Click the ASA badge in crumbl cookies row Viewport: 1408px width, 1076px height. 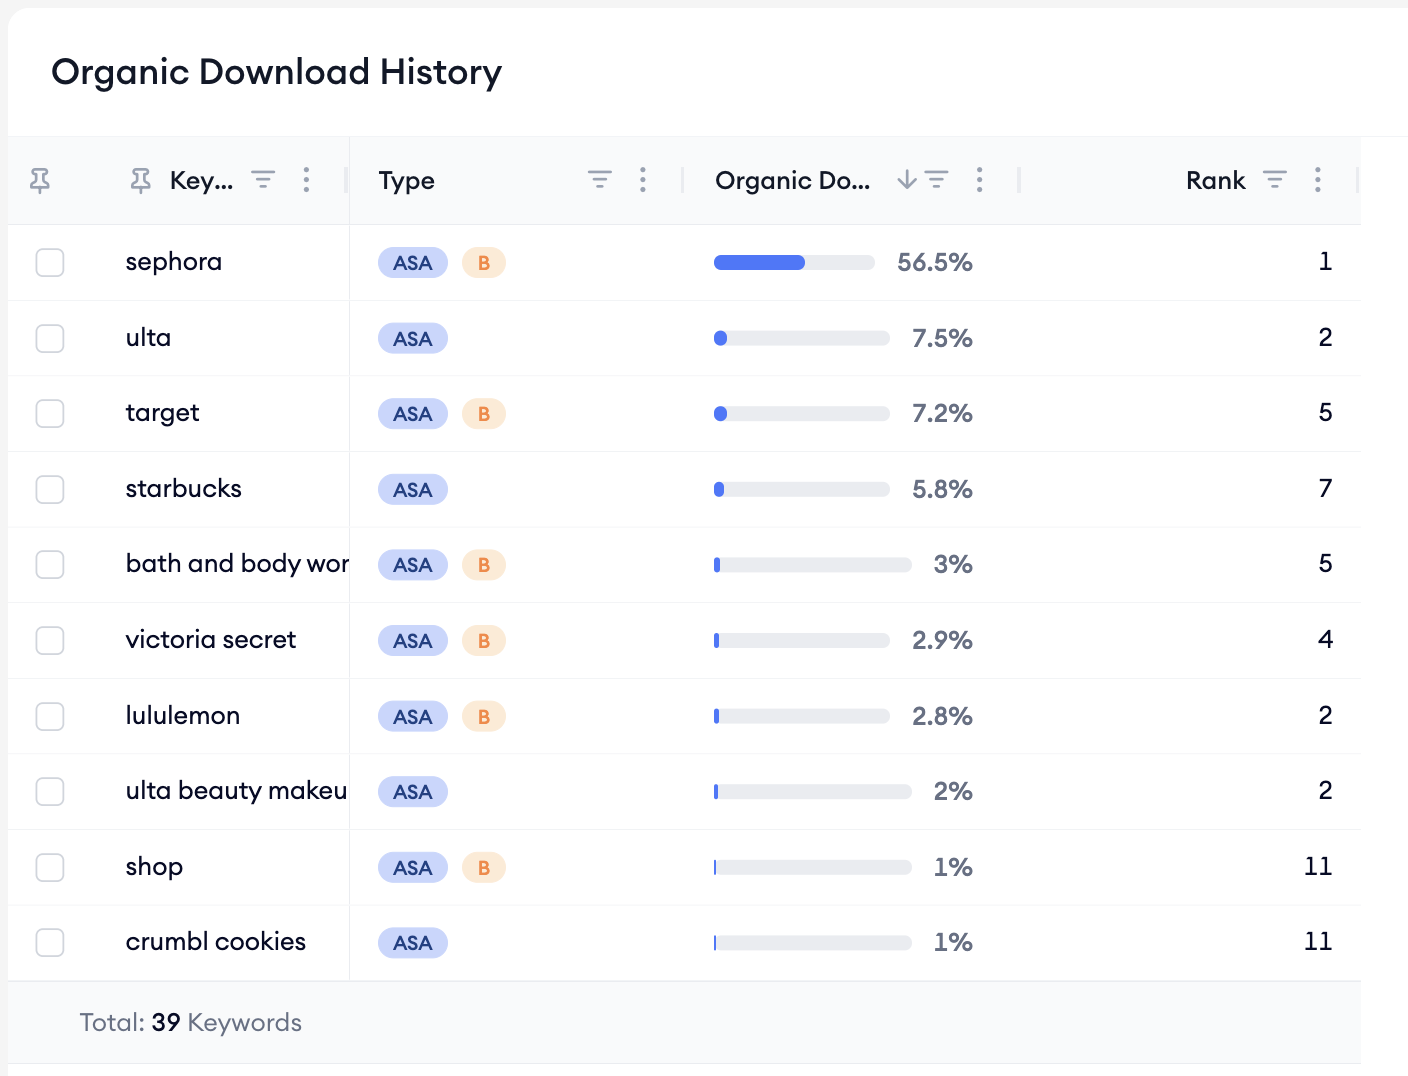click(413, 943)
